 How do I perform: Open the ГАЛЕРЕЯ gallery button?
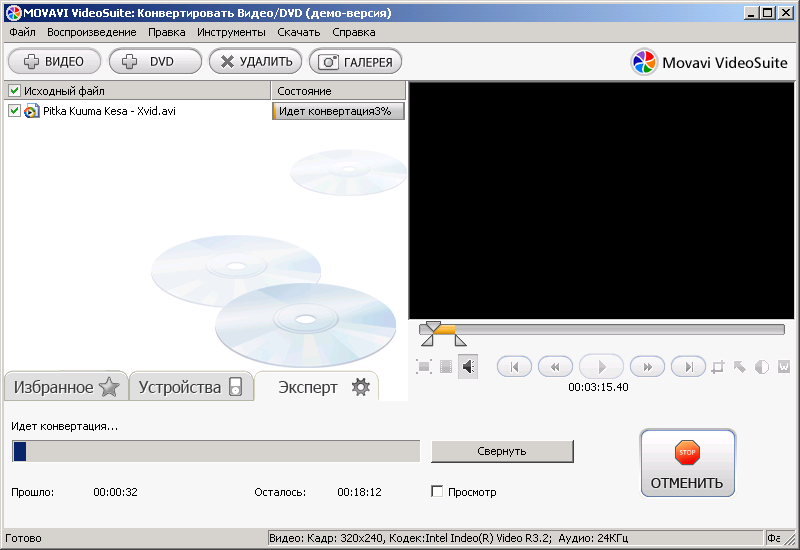click(356, 62)
